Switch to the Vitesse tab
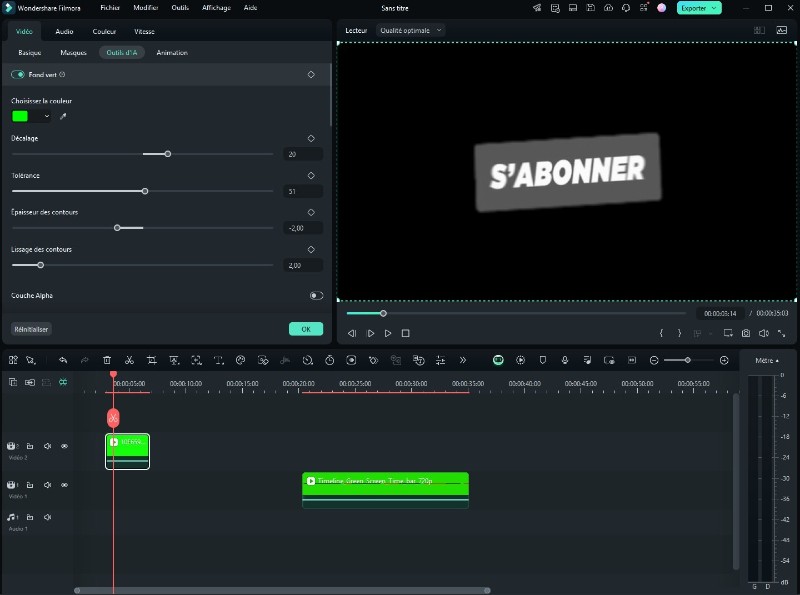 click(144, 32)
